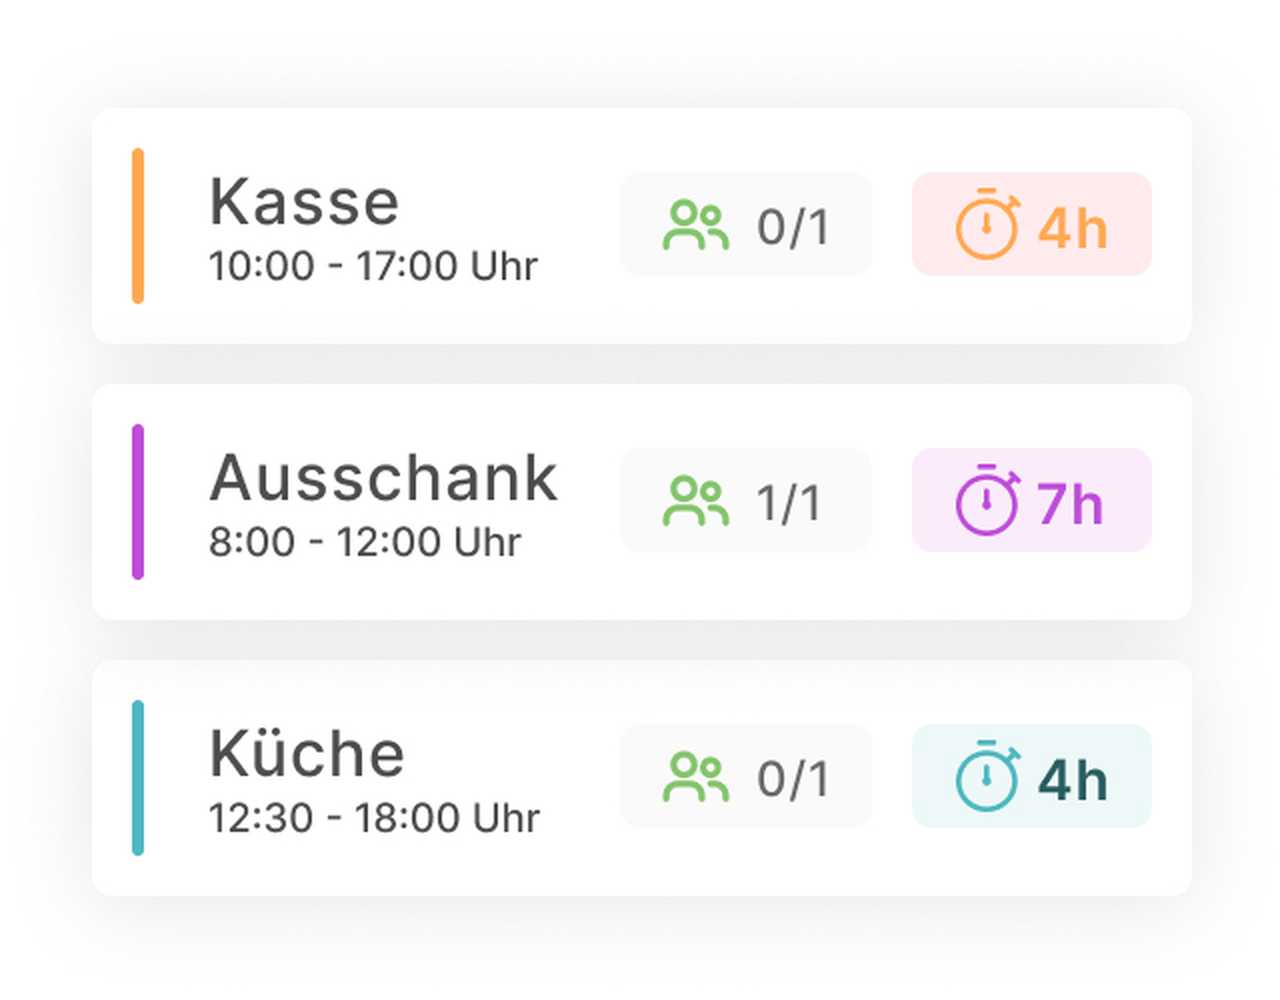Click the people icon in the Kasse row
This screenshot has width=1280, height=1000.
pos(696,225)
